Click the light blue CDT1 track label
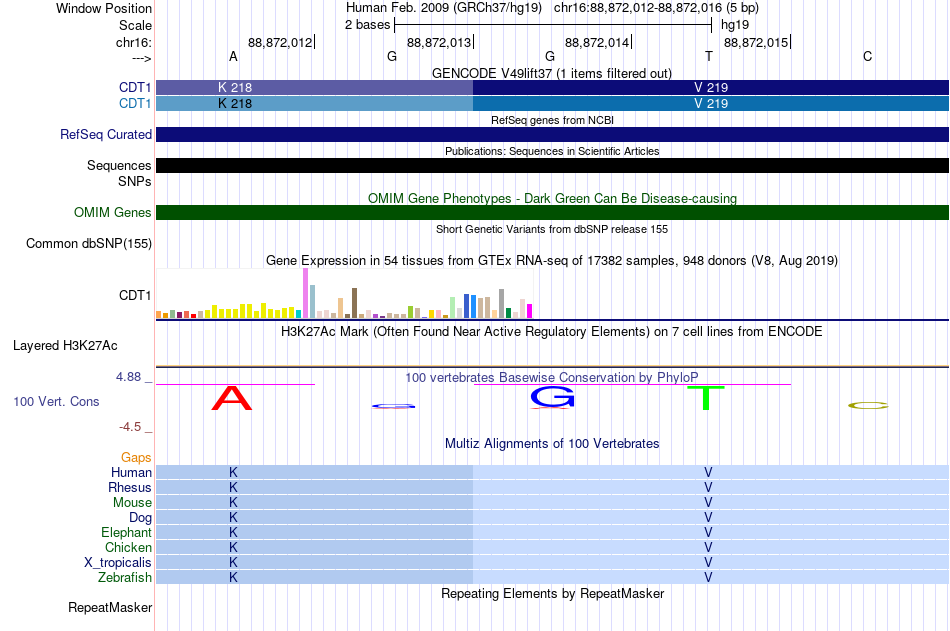Image resolution: width=950 pixels, height=631 pixels. (x=135, y=104)
